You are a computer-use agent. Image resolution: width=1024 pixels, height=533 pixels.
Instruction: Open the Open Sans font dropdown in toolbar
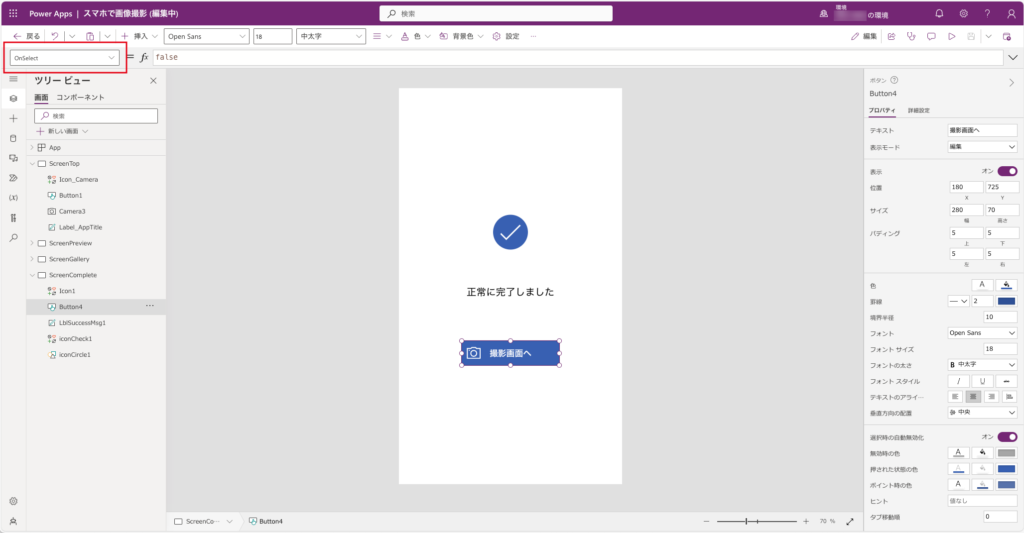[x=206, y=36]
